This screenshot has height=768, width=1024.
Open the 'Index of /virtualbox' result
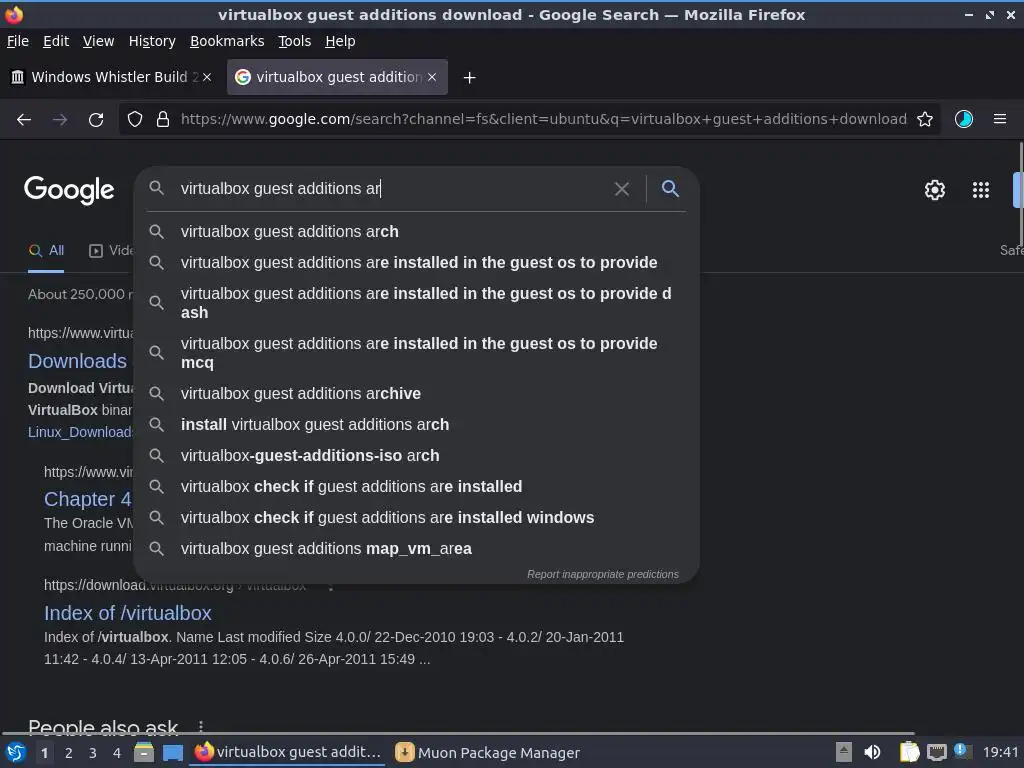tap(128, 613)
